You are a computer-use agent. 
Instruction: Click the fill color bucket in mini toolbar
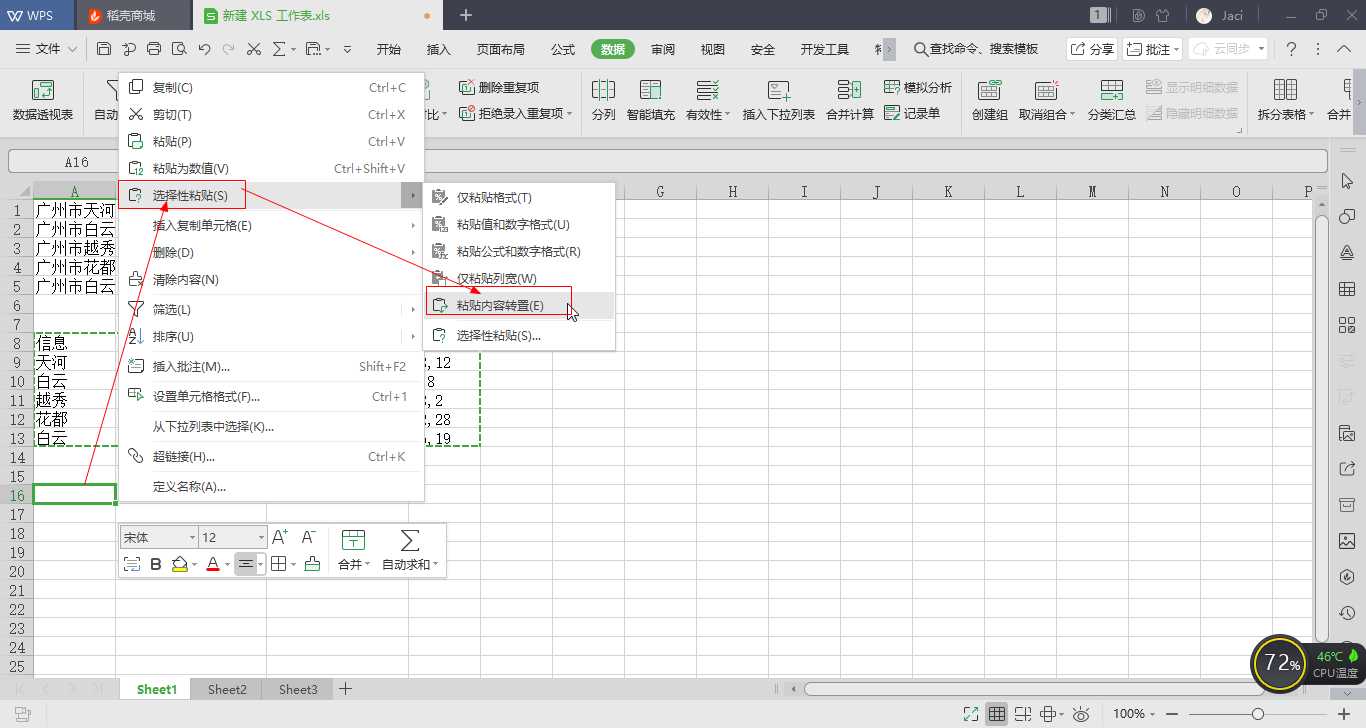tap(179, 564)
